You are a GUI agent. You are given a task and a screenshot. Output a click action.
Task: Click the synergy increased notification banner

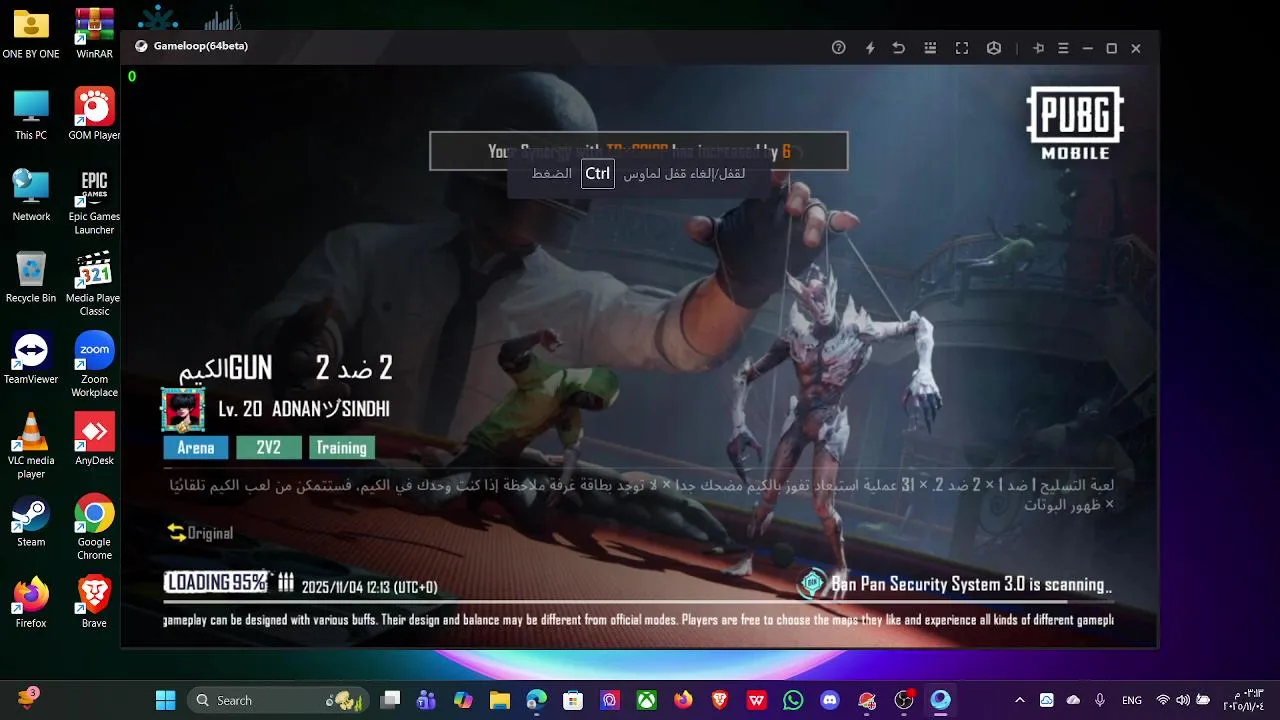click(639, 151)
